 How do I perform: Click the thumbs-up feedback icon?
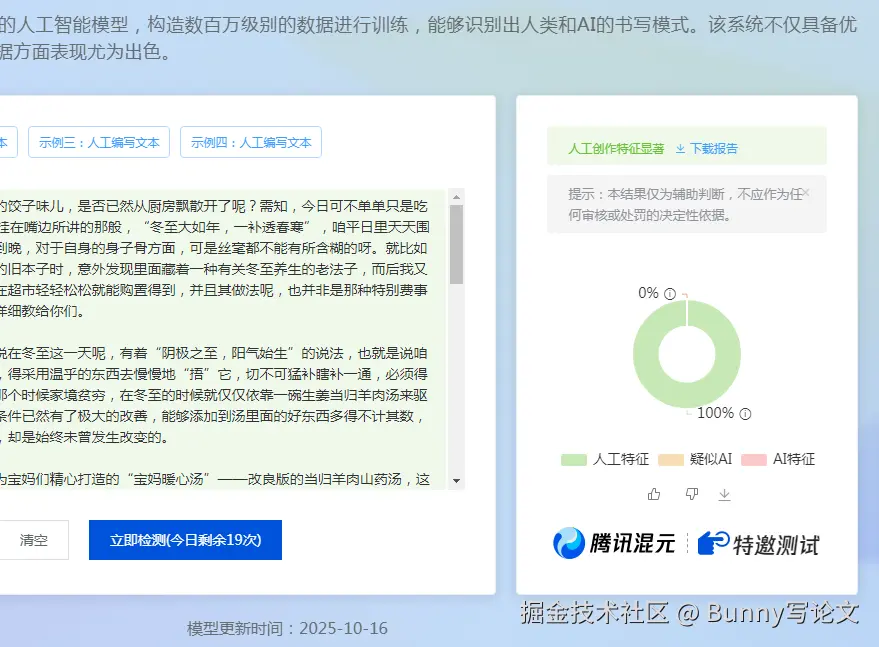click(654, 494)
